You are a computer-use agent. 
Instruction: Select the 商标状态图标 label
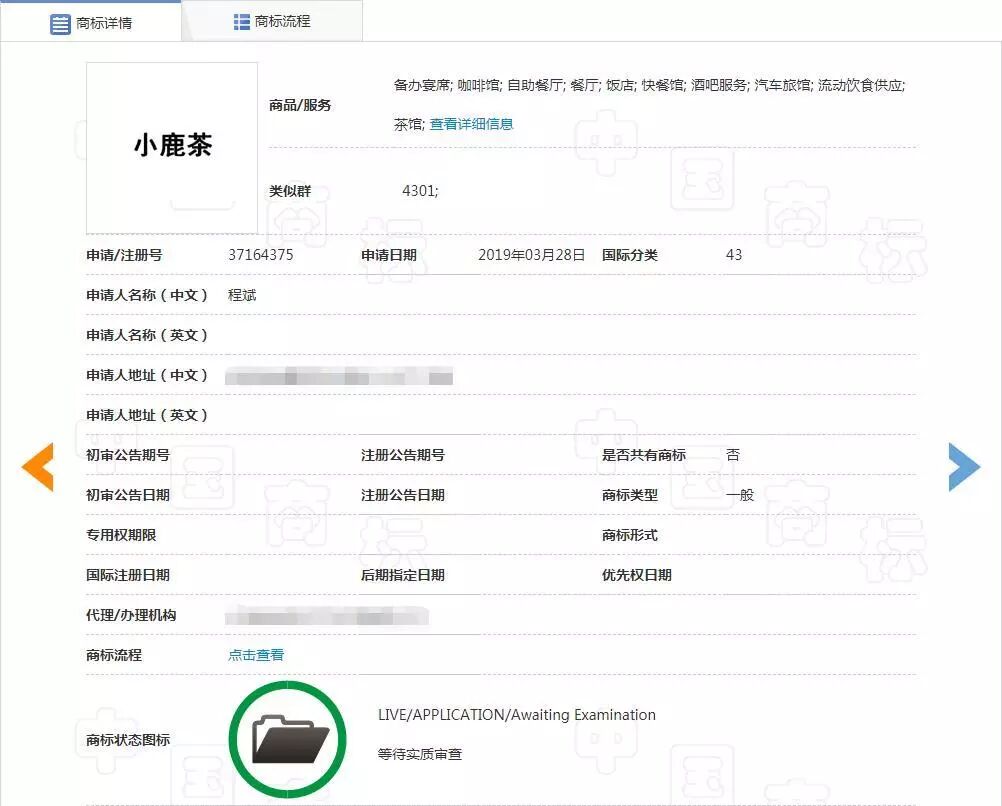coord(128,740)
